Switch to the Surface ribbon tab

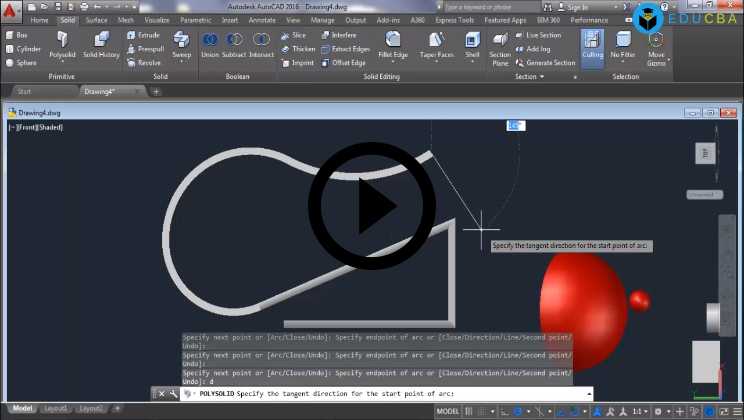[96, 19]
